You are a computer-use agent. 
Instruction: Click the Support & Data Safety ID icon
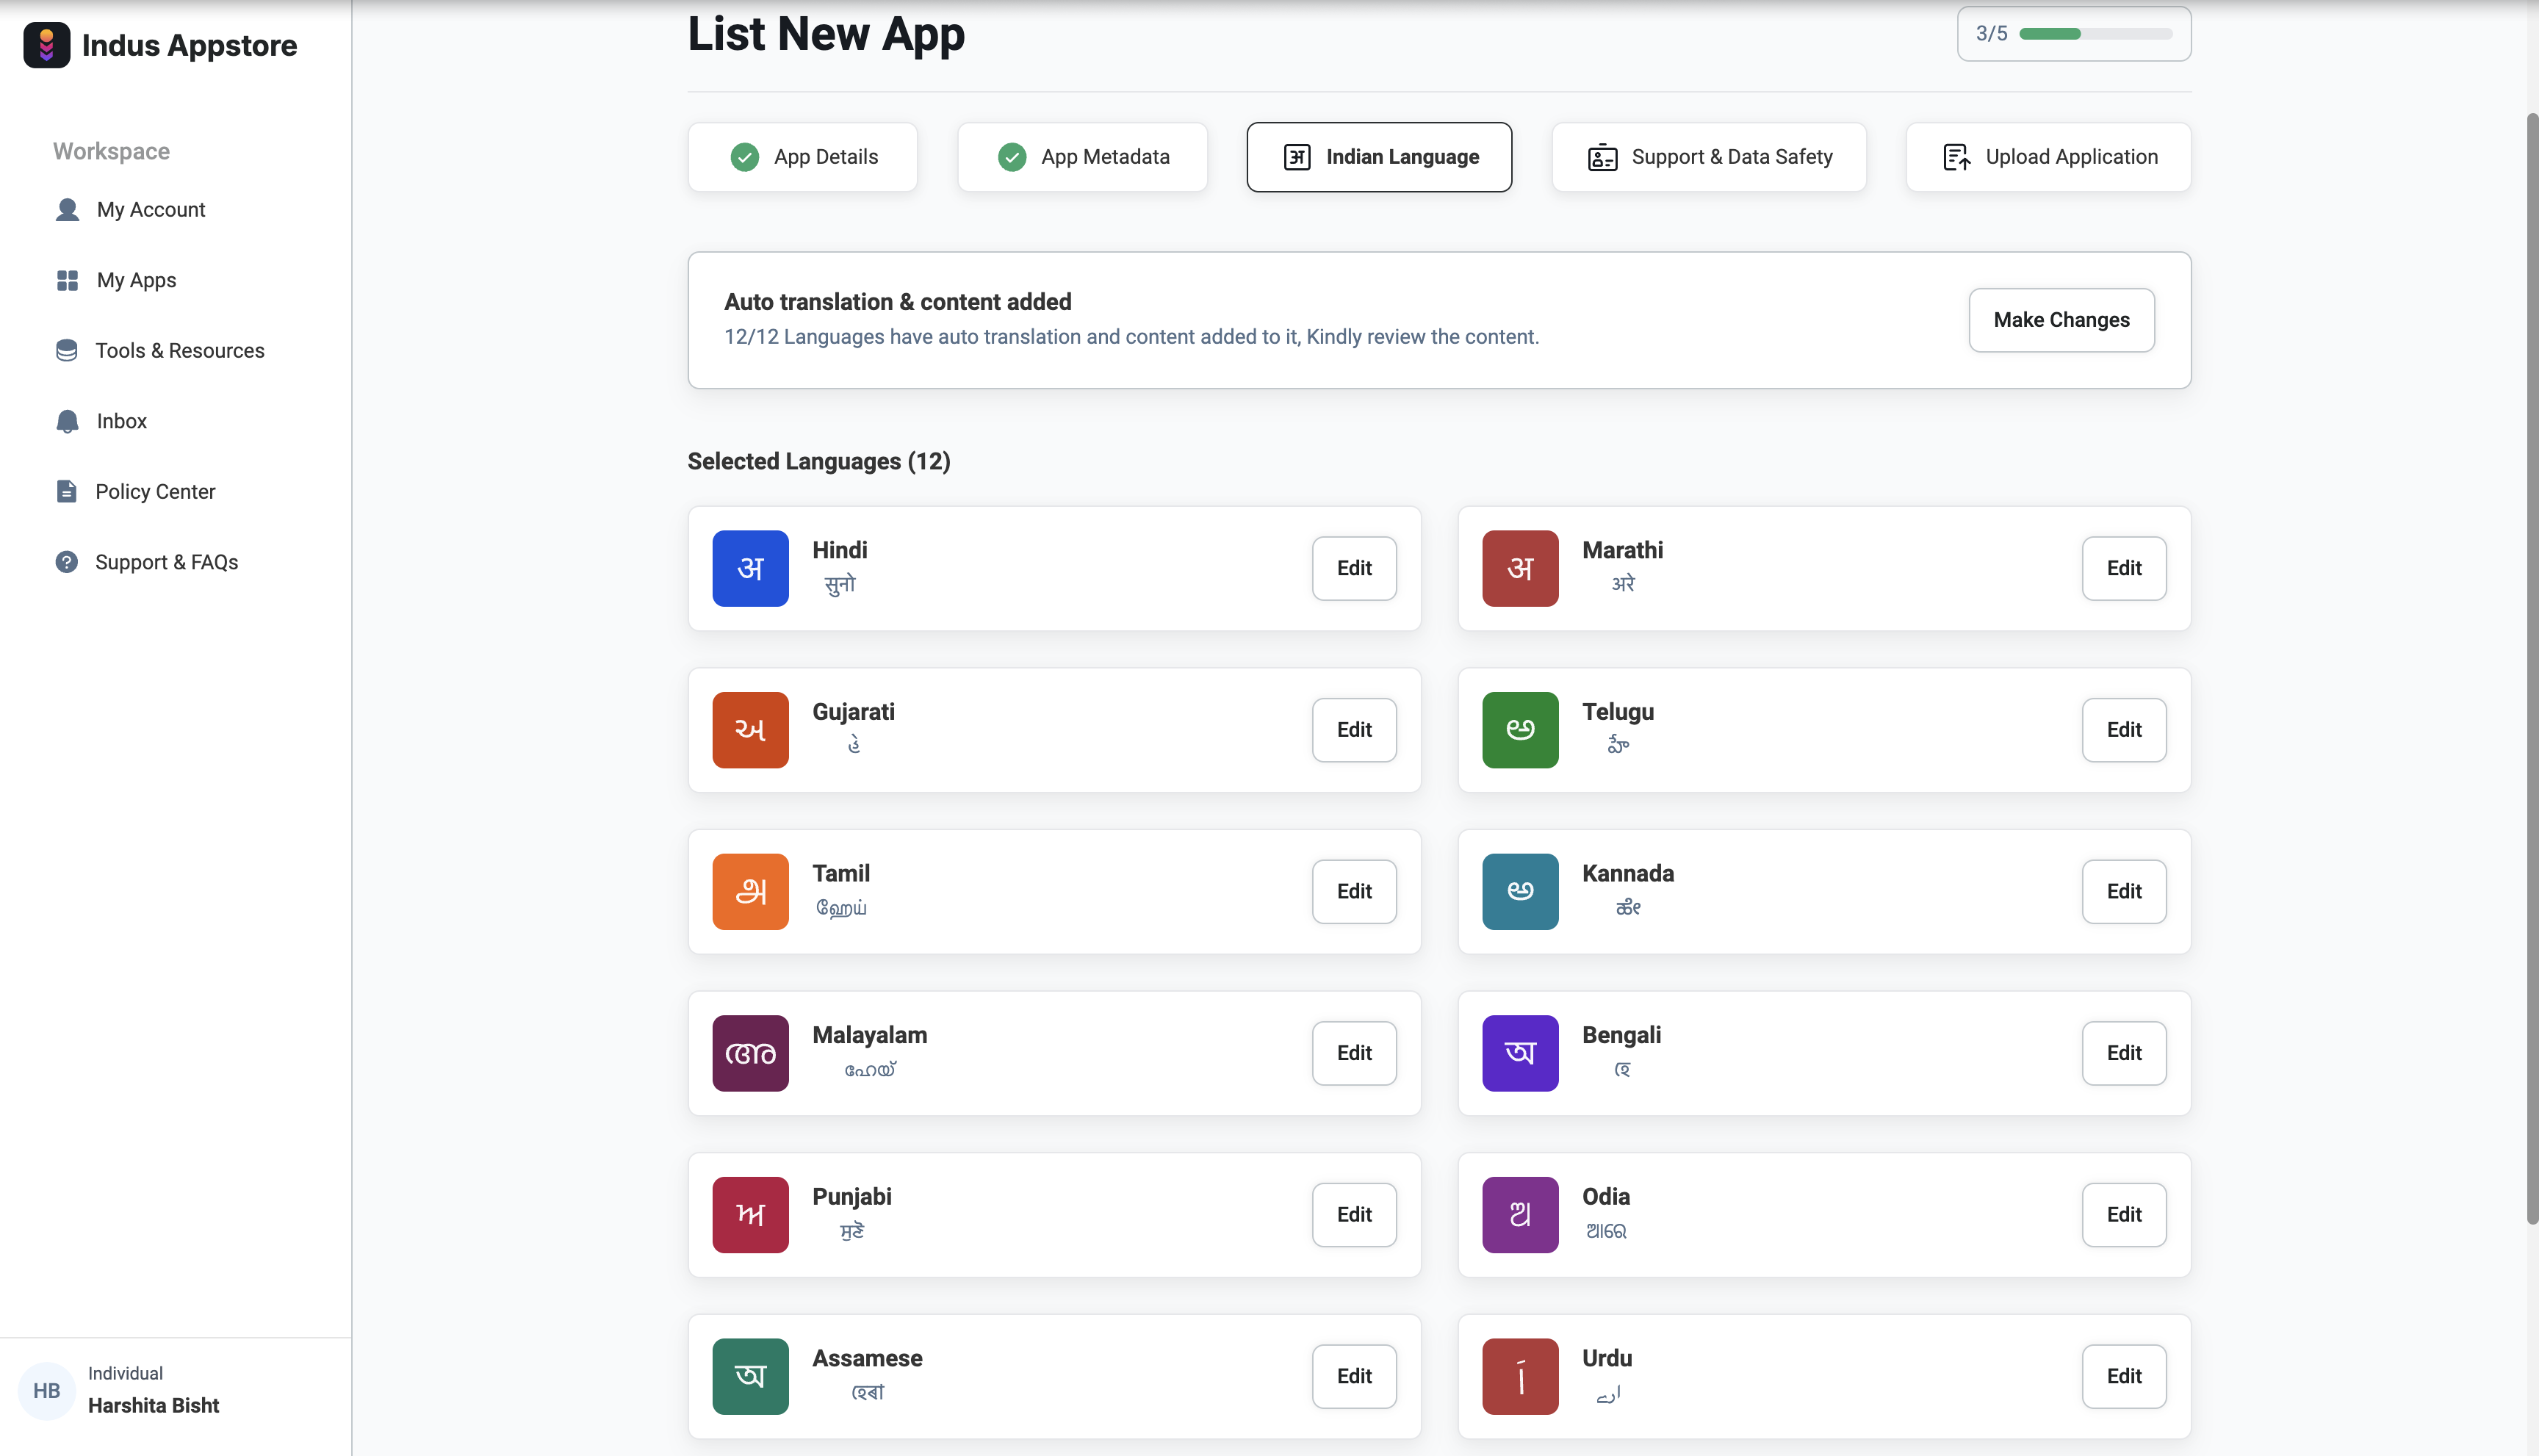[1602, 157]
